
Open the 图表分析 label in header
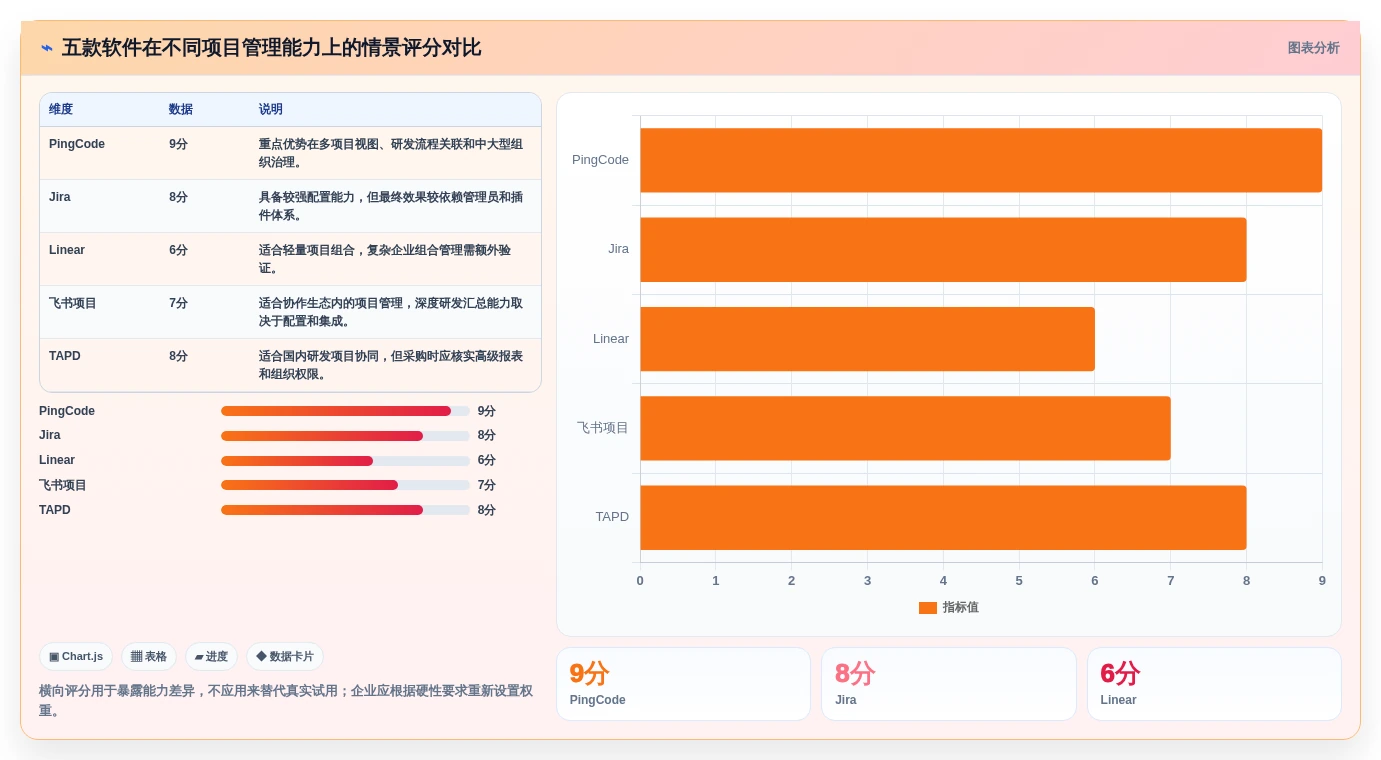(x=1313, y=48)
